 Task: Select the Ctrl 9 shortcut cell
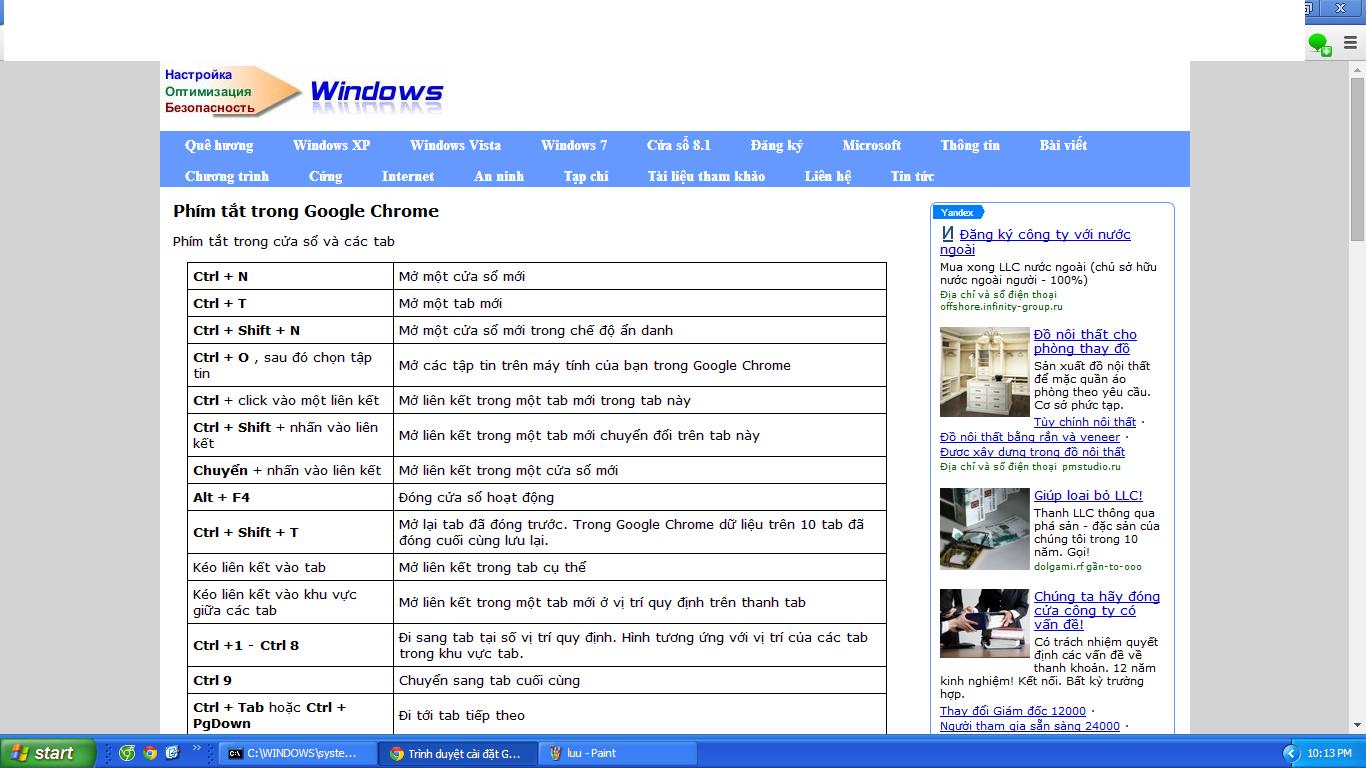pos(291,680)
